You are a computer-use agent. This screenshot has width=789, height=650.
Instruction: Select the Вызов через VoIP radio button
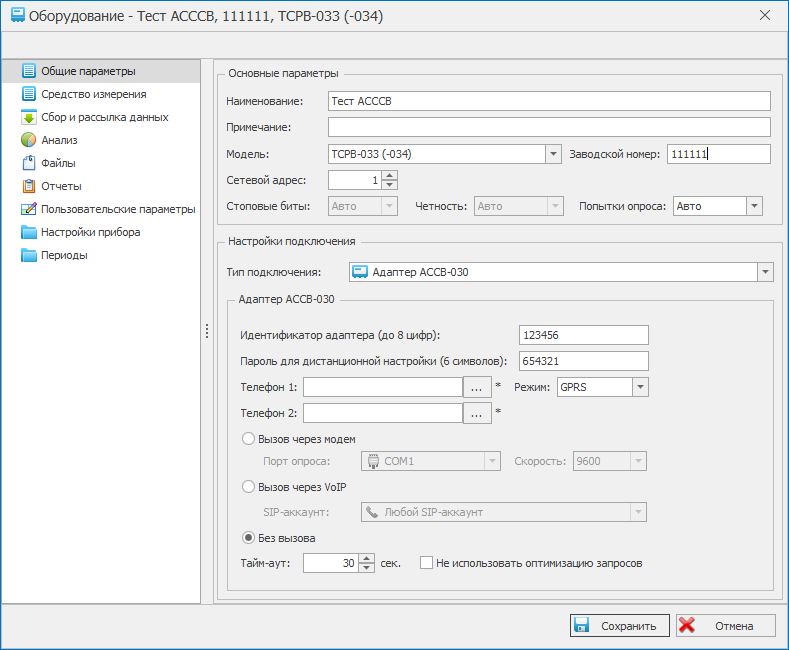(x=248, y=487)
